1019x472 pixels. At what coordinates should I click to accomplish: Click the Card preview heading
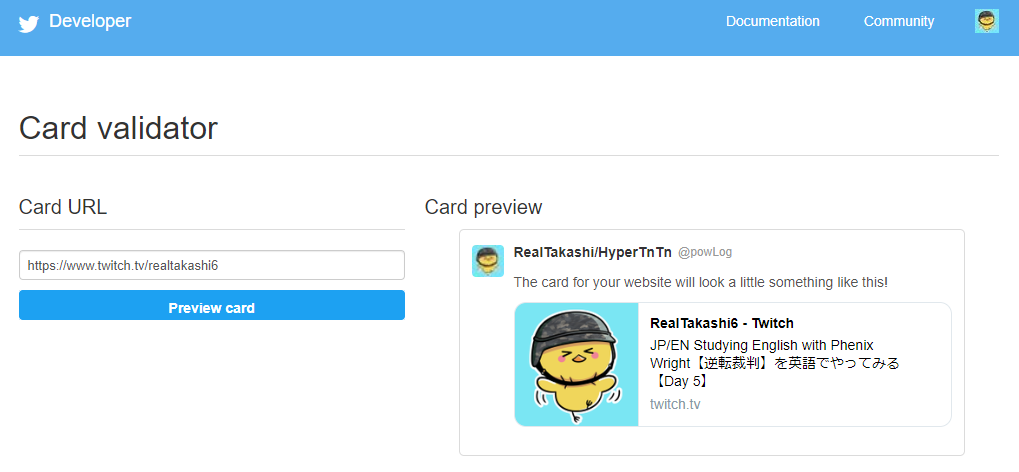point(484,207)
